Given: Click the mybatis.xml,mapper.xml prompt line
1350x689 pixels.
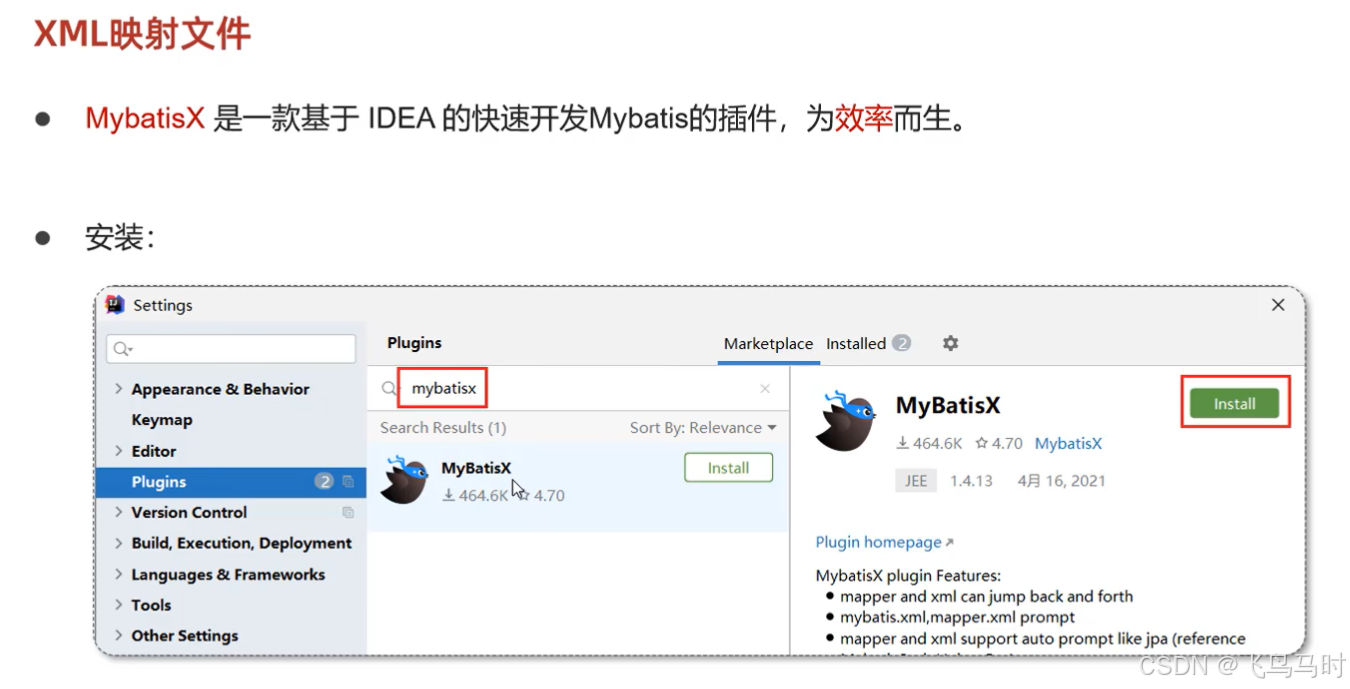Looking at the screenshot, I should (x=958, y=617).
